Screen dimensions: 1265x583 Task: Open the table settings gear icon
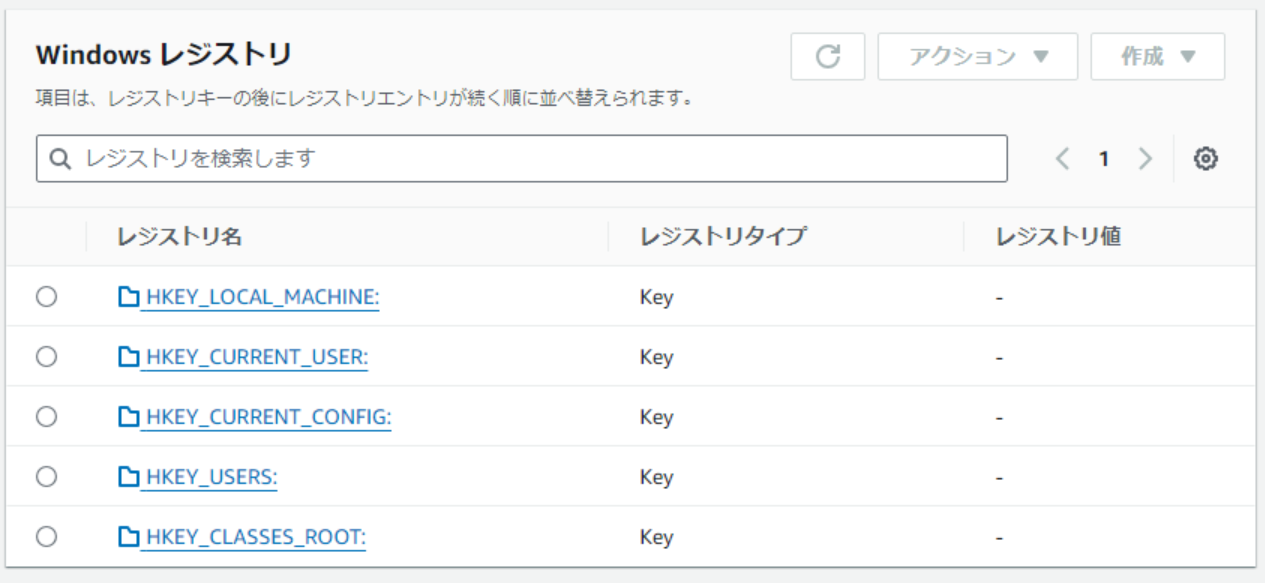(1206, 158)
